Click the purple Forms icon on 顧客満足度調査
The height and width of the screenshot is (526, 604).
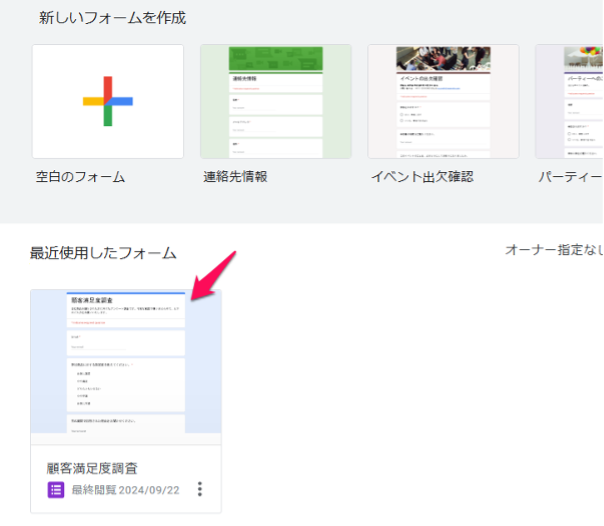click(x=56, y=490)
